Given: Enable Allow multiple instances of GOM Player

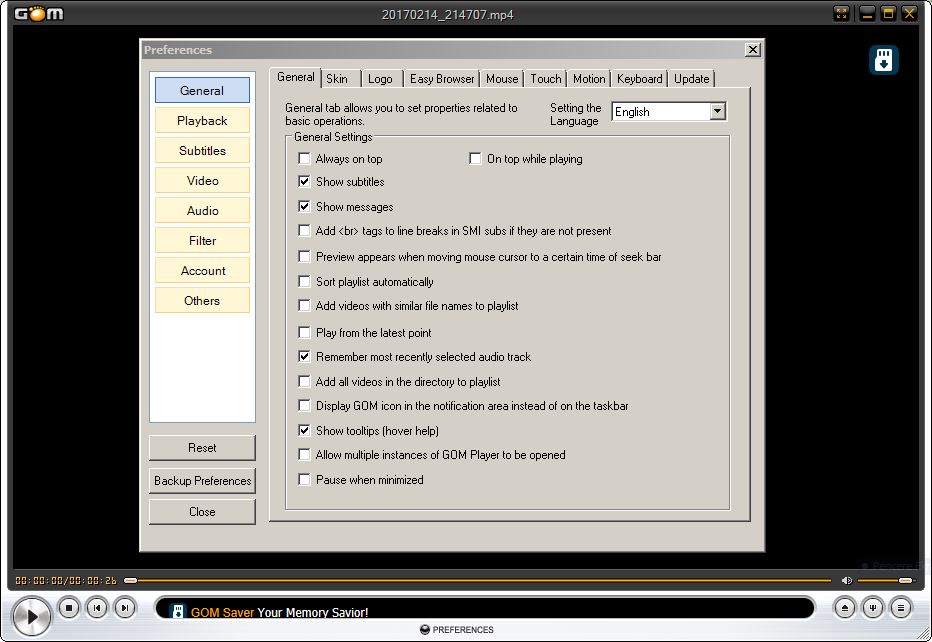Looking at the screenshot, I should pos(304,455).
